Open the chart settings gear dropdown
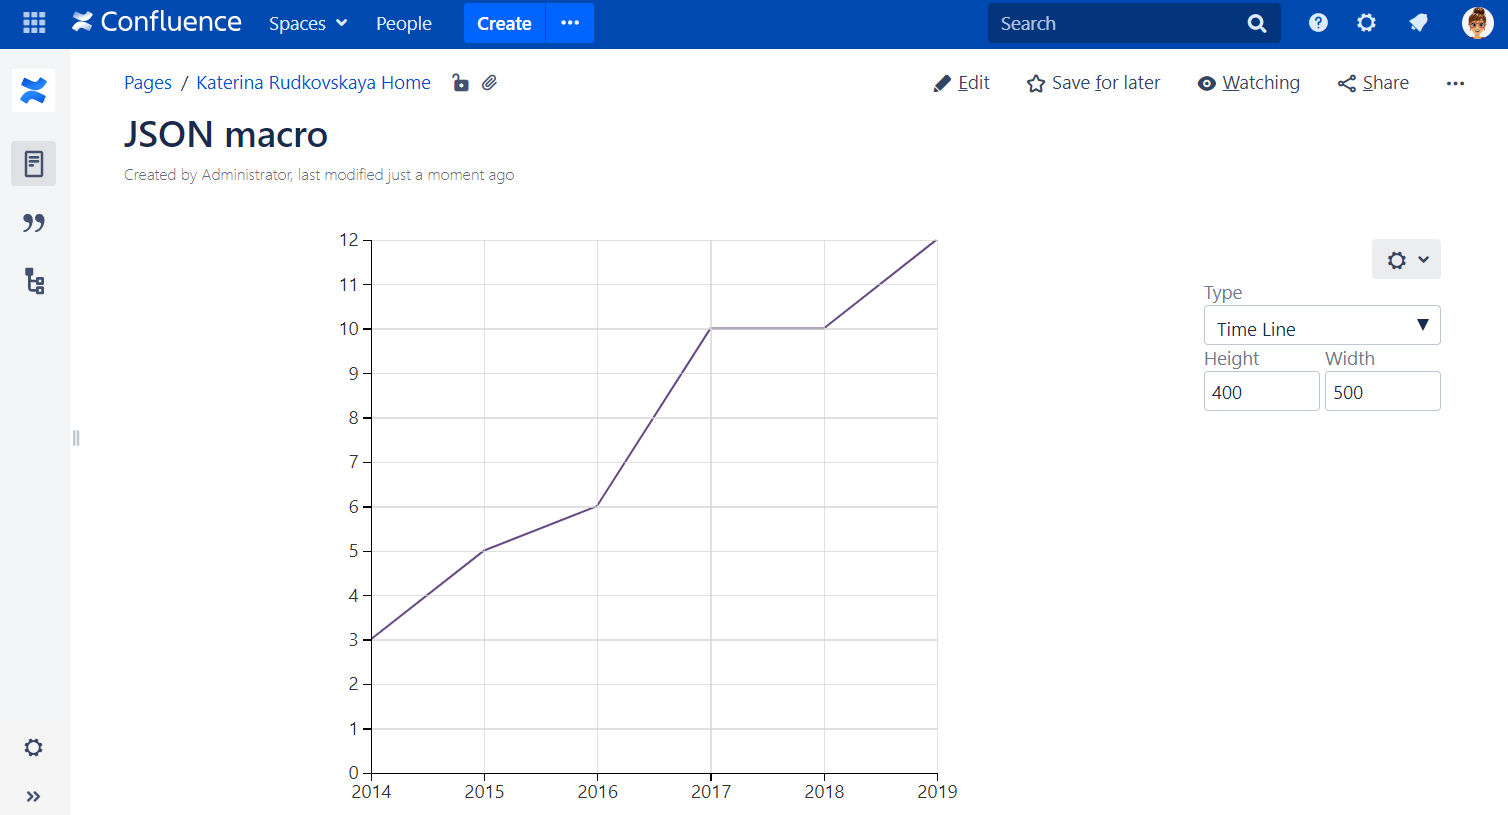 (x=1406, y=260)
